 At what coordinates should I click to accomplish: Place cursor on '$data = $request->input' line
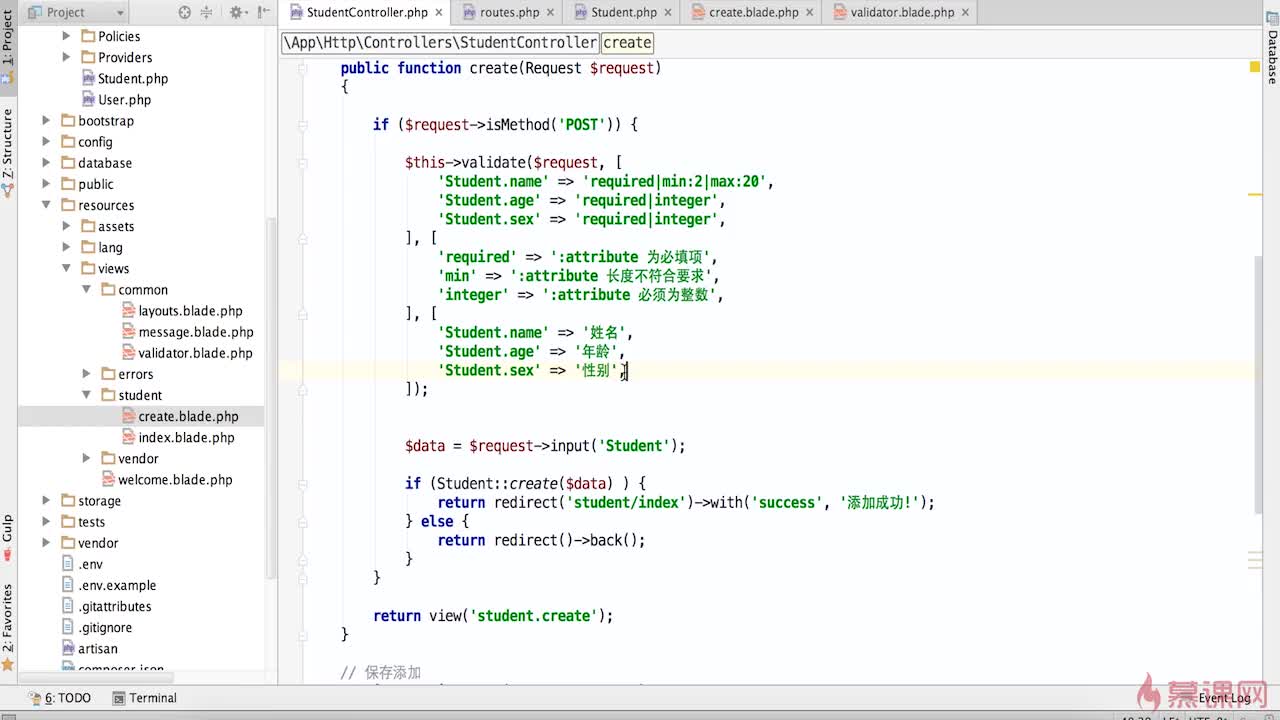(x=545, y=446)
